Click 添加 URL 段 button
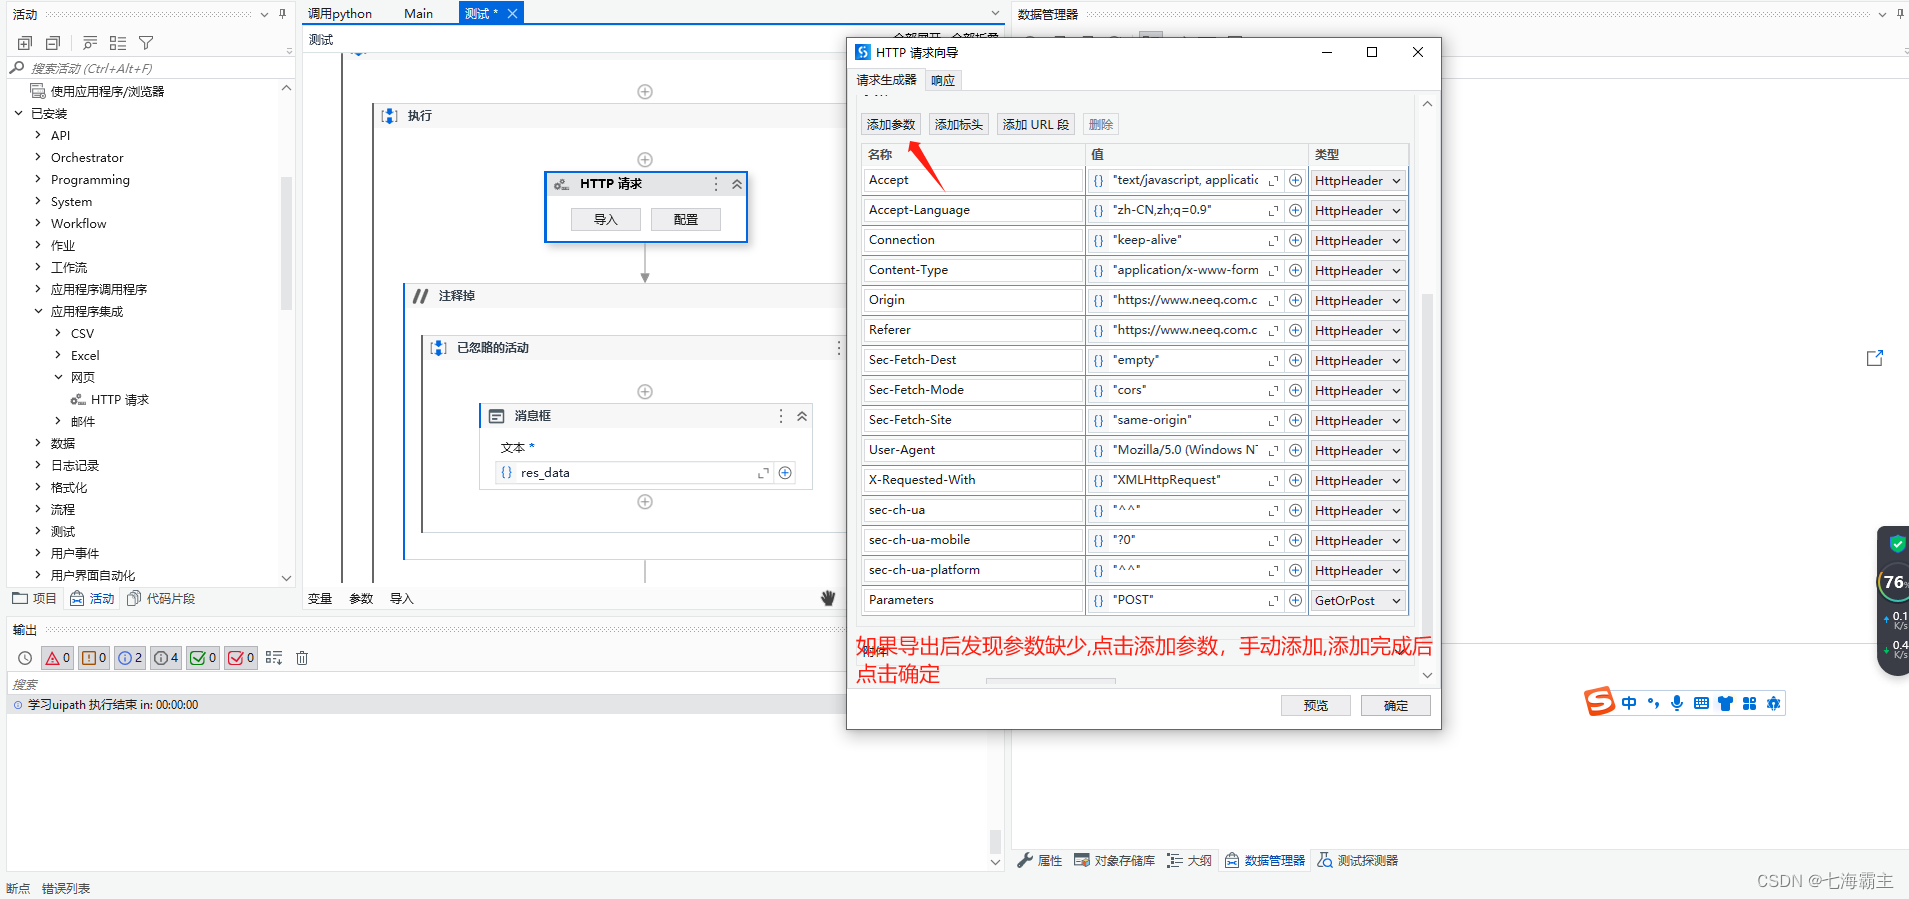 (1036, 125)
